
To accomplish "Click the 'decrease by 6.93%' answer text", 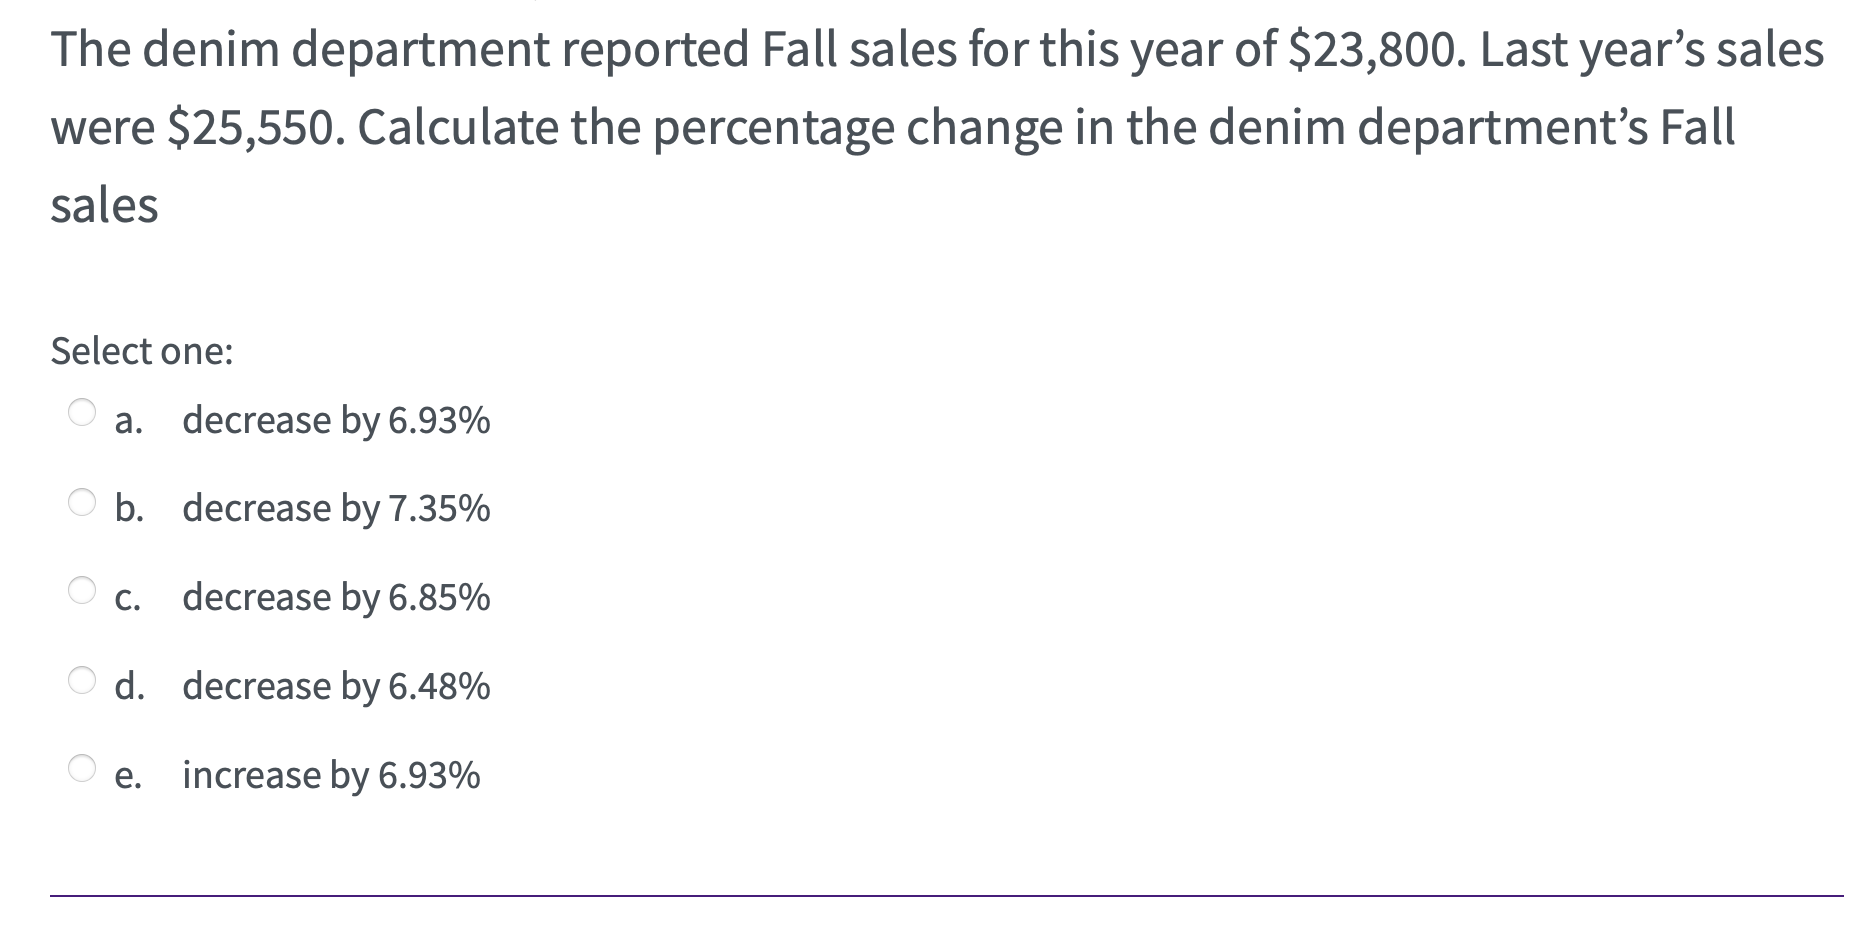I will [x=336, y=421].
